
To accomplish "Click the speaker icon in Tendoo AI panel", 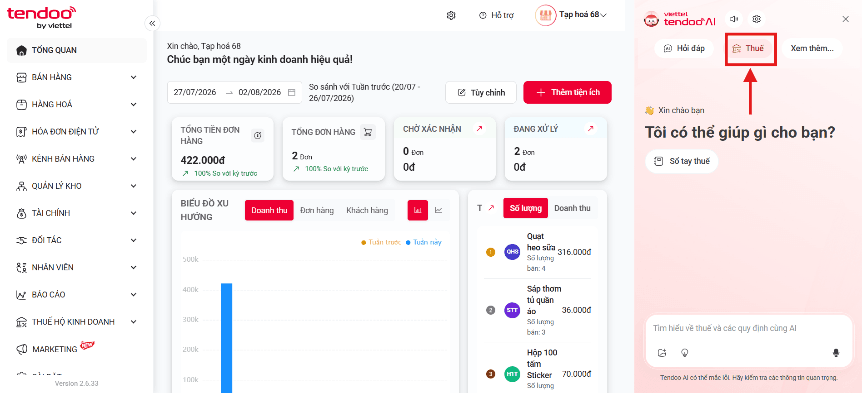I will coord(733,19).
